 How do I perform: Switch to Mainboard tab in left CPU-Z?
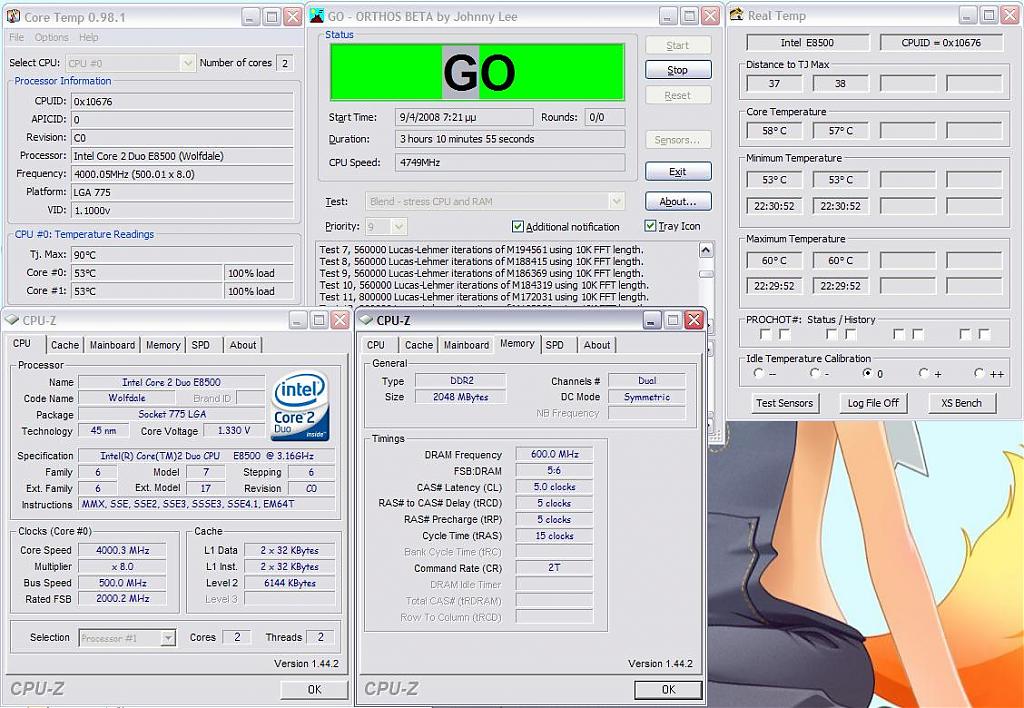coord(112,345)
